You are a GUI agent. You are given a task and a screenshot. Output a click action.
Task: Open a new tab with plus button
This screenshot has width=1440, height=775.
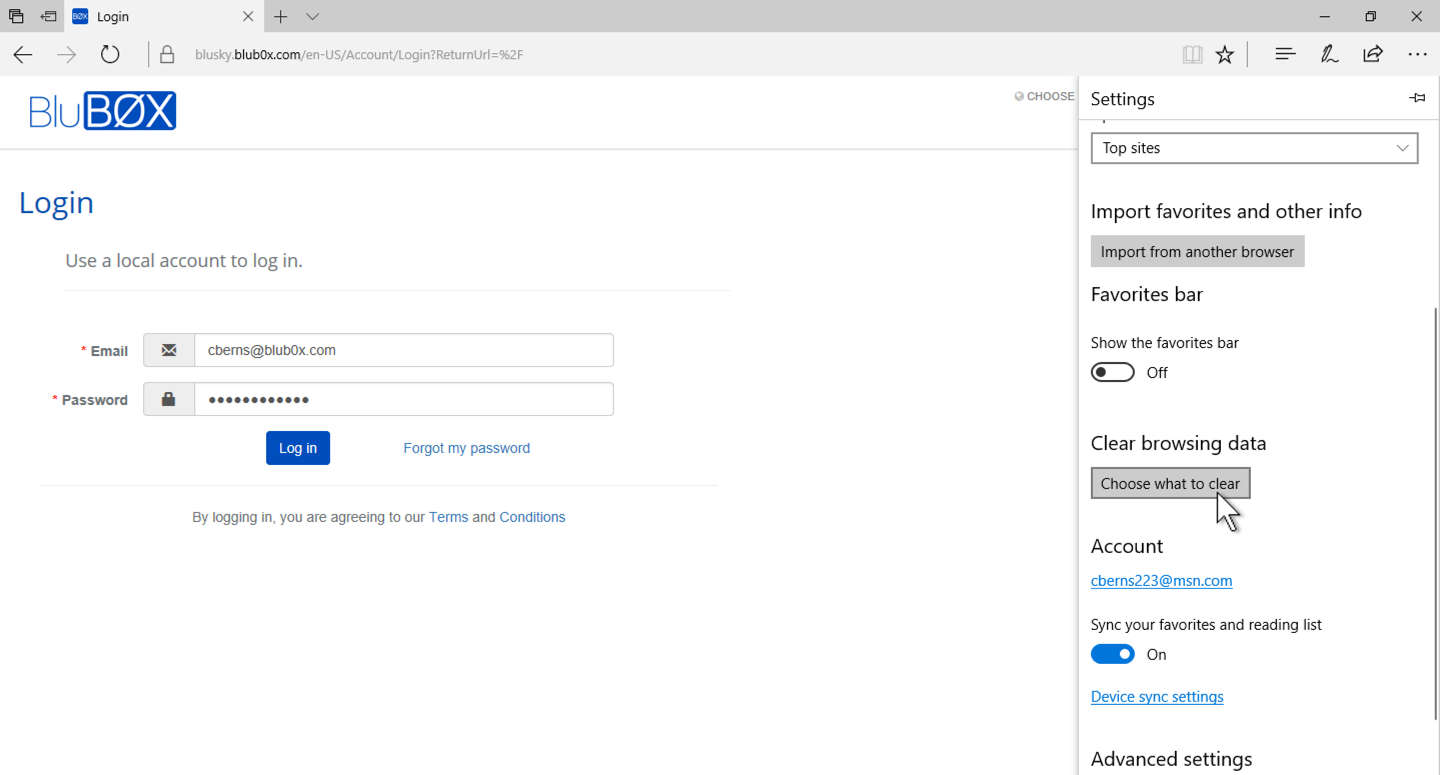(x=281, y=17)
